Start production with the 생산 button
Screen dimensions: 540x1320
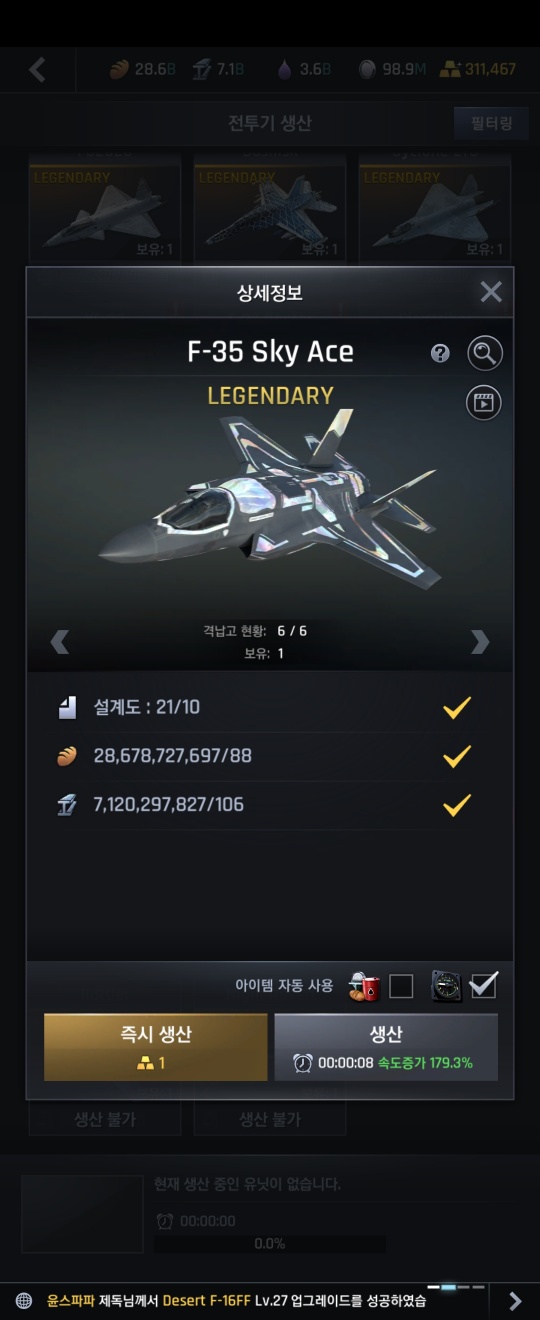pyautogui.click(x=386, y=1047)
